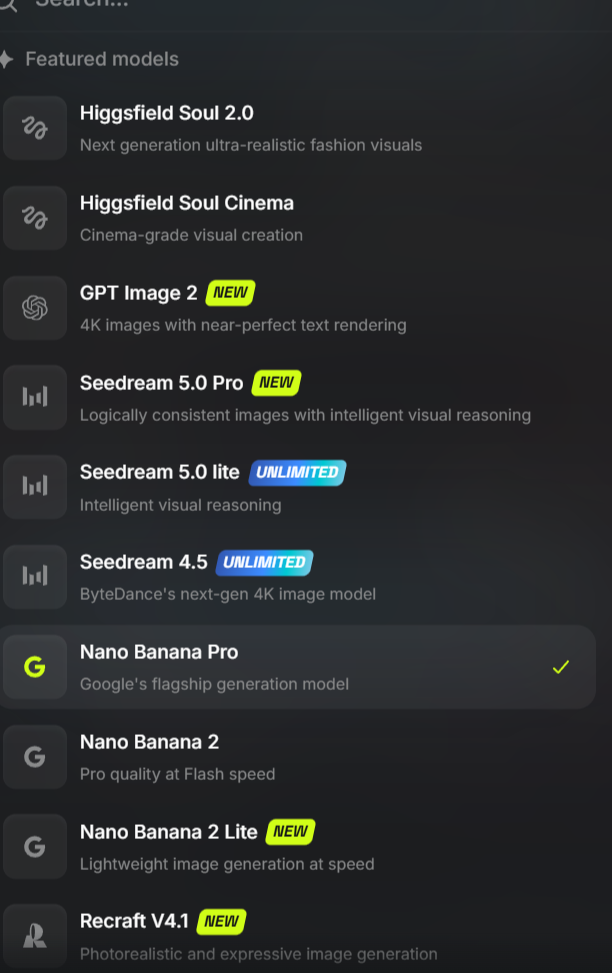Click the NEW badge next to Recraft V4.1
612x973 pixels.
point(222,921)
